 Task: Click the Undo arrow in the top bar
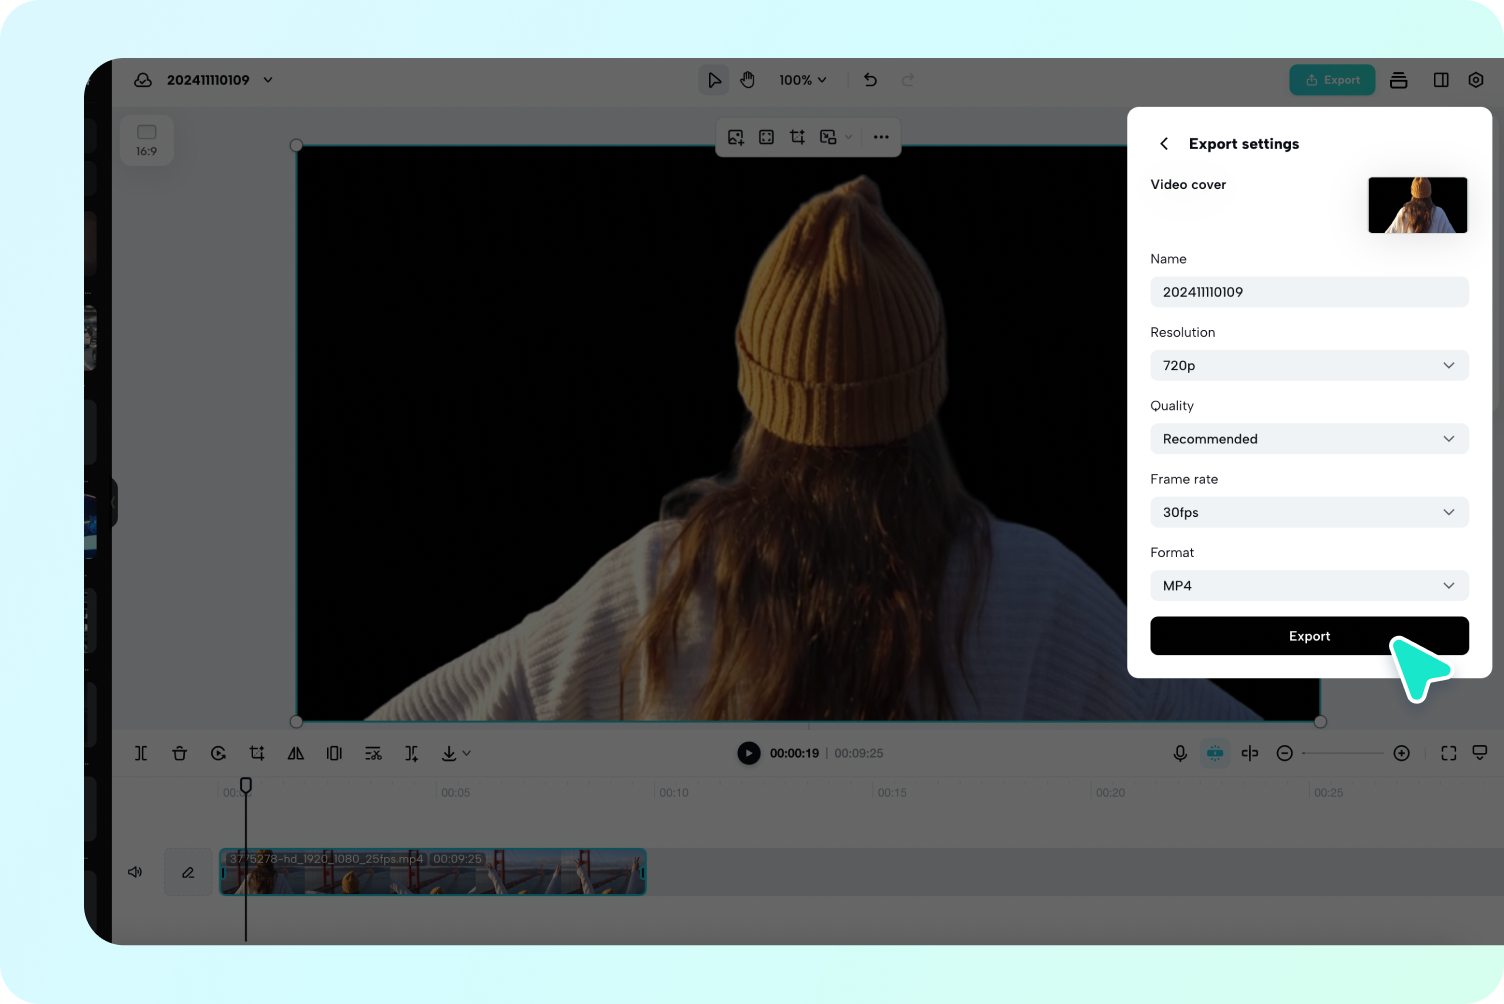[x=870, y=80]
